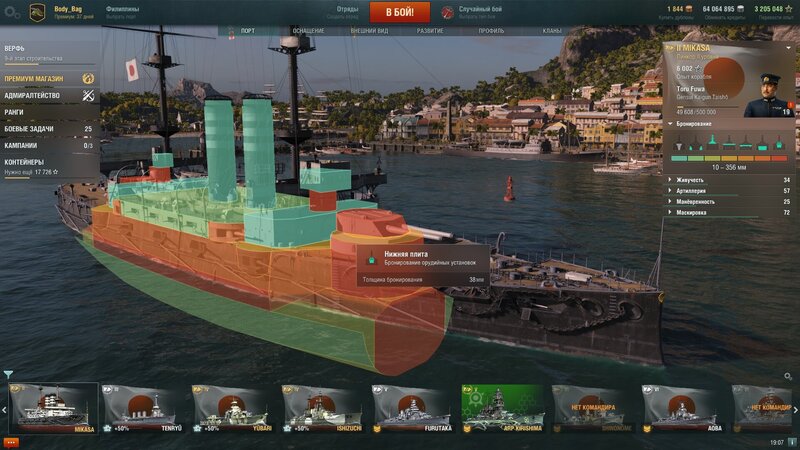The width and height of the screenshot is (800, 450).
Task: Open the Верфь shipyard entry
Action: click(49, 54)
